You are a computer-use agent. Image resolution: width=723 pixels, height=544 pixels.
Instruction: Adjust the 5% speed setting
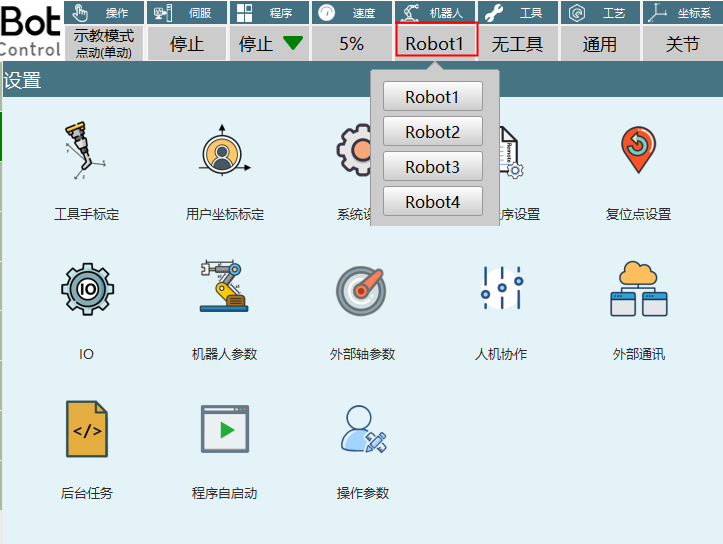(x=352, y=44)
